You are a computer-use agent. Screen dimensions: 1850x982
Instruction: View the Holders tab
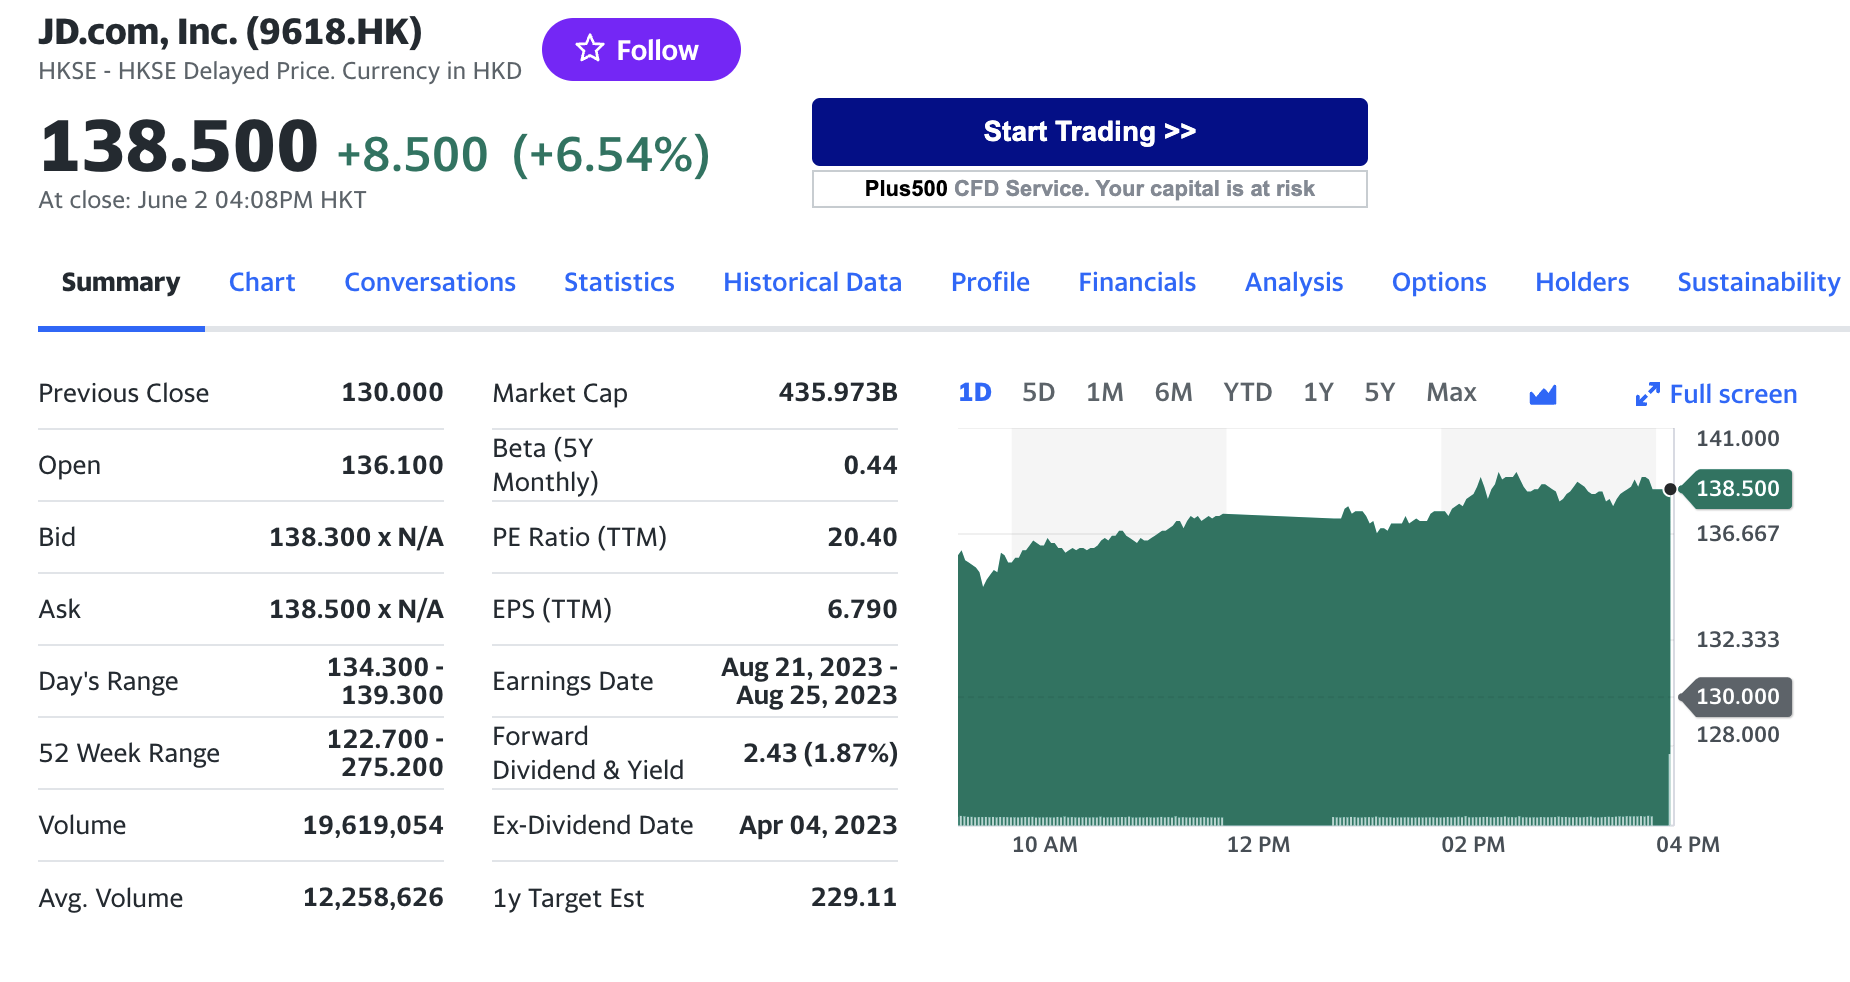pyautogui.click(x=1582, y=283)
